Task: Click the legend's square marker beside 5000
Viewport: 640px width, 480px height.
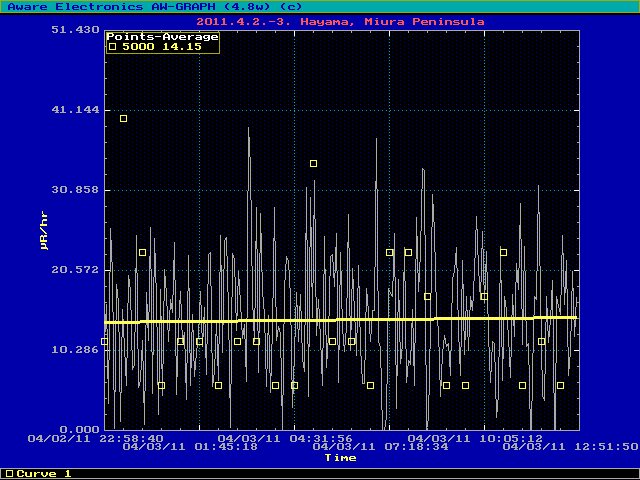Action: pyautogui.click(x=113, y=46)
